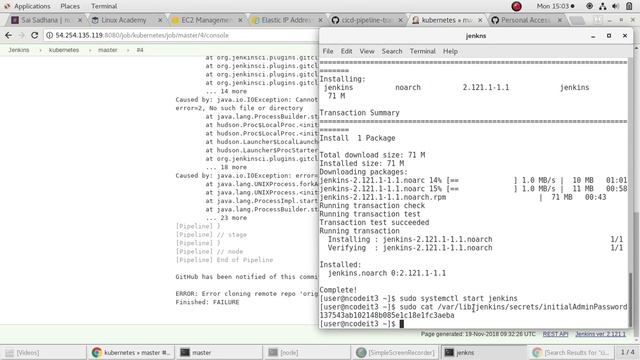Close the Linux Academy browser tab
Screen dimensions: 640x360
pyautogui.click(x=160, y=20)
